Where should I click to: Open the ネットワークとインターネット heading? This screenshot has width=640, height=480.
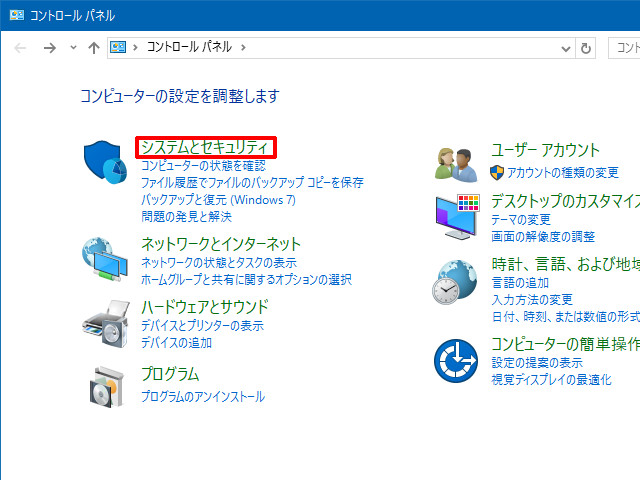tap(221, 244)
